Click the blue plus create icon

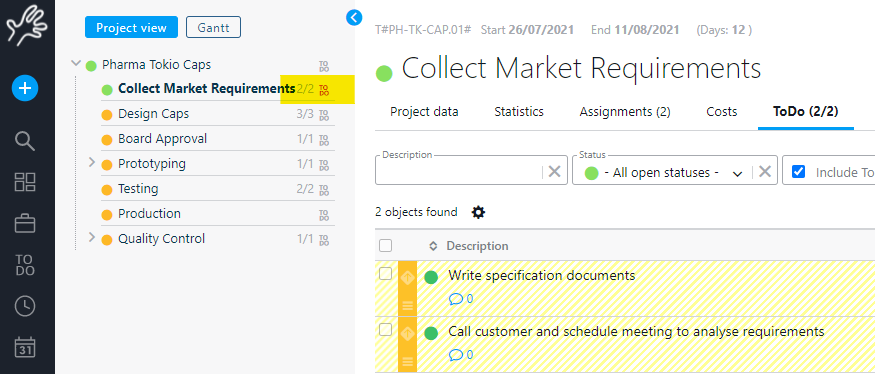[x=25, y=88]
